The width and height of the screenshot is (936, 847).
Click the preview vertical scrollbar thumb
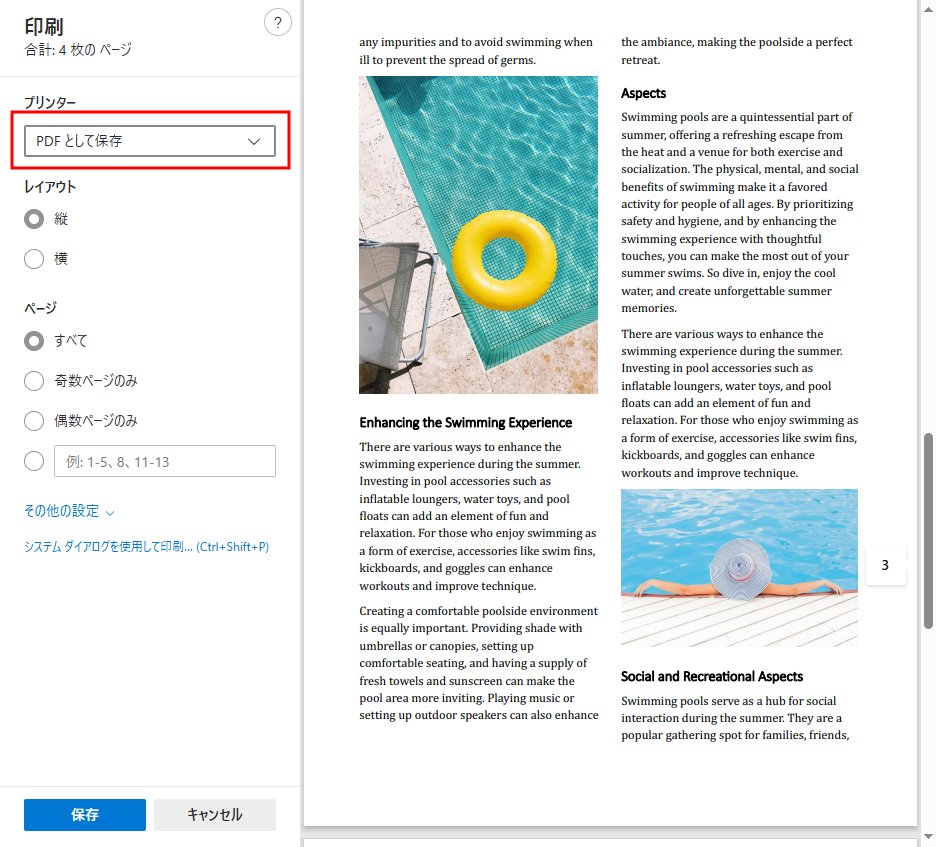pyautogui.click(x=928, y=530)
